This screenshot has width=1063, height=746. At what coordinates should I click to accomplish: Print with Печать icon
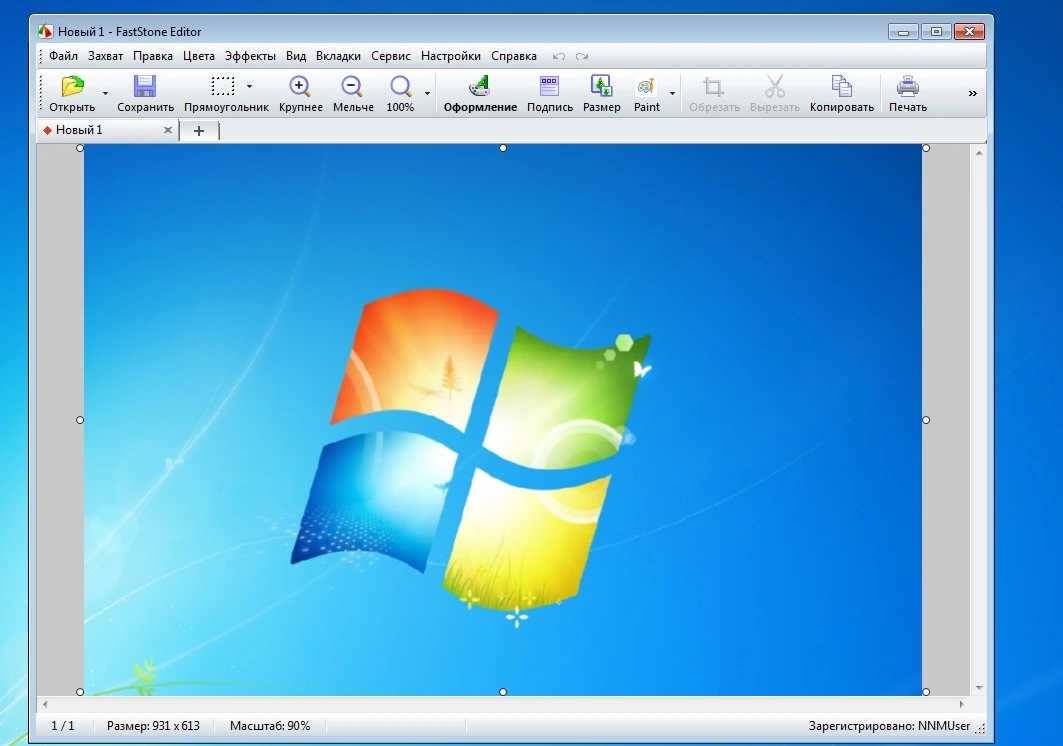click(x=908, y=87)
